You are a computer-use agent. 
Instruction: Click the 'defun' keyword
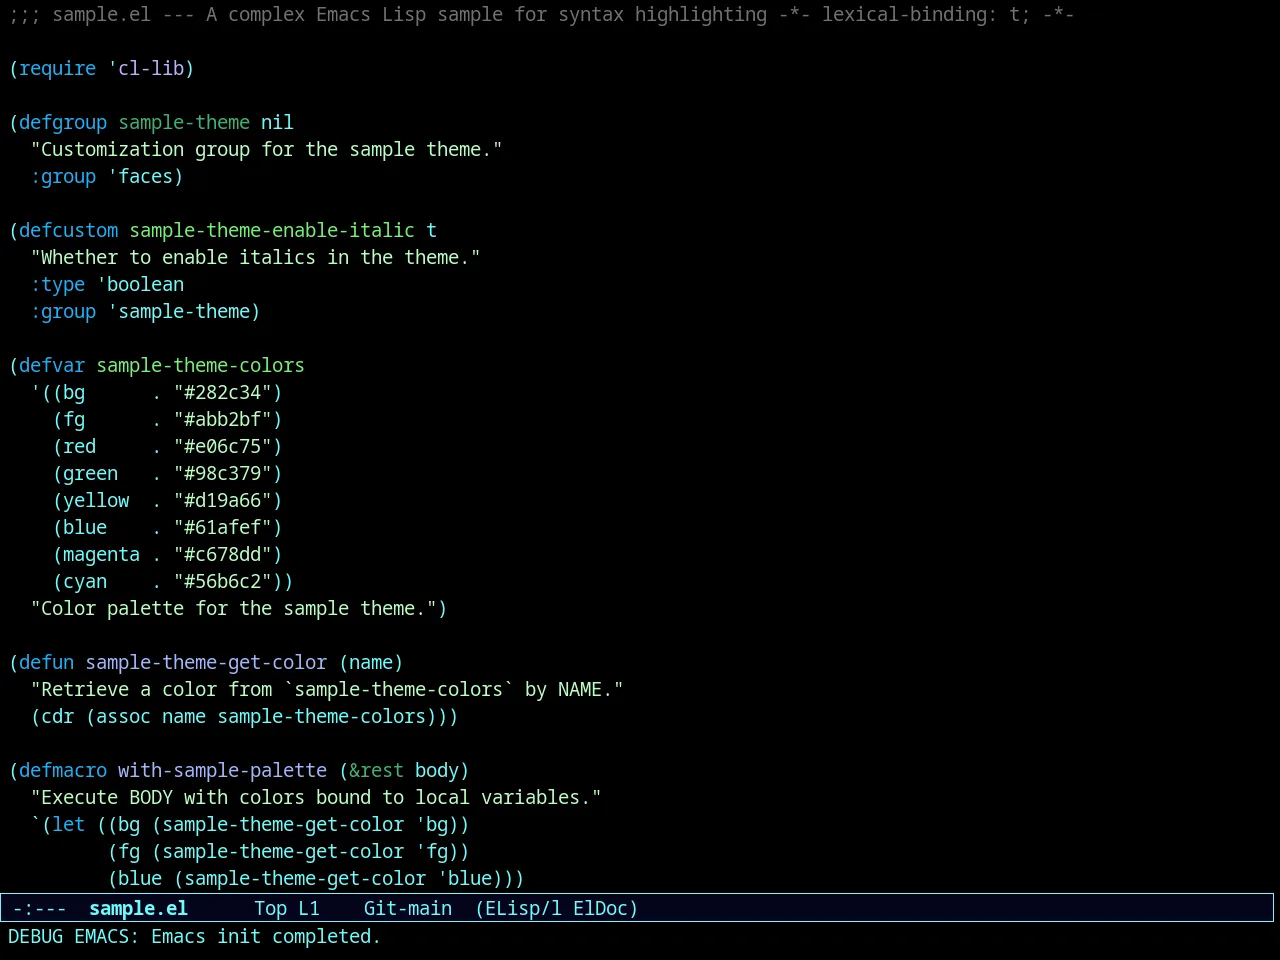click(x=47, y=662)
